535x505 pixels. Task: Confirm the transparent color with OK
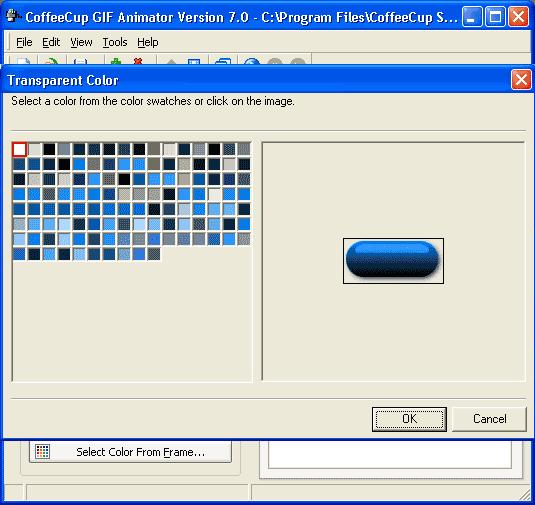[409, 419]
